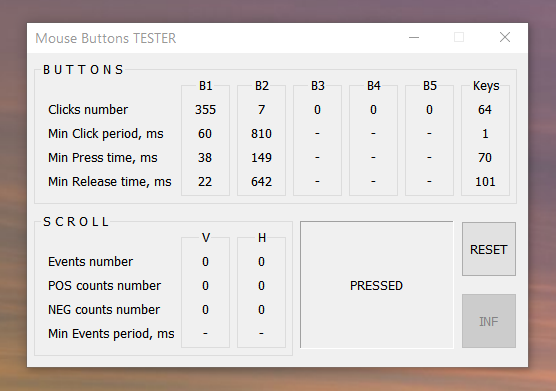This screenshot has width=556, height=391.
Task: Click B1 min press time 38
Action: (205, 157)
